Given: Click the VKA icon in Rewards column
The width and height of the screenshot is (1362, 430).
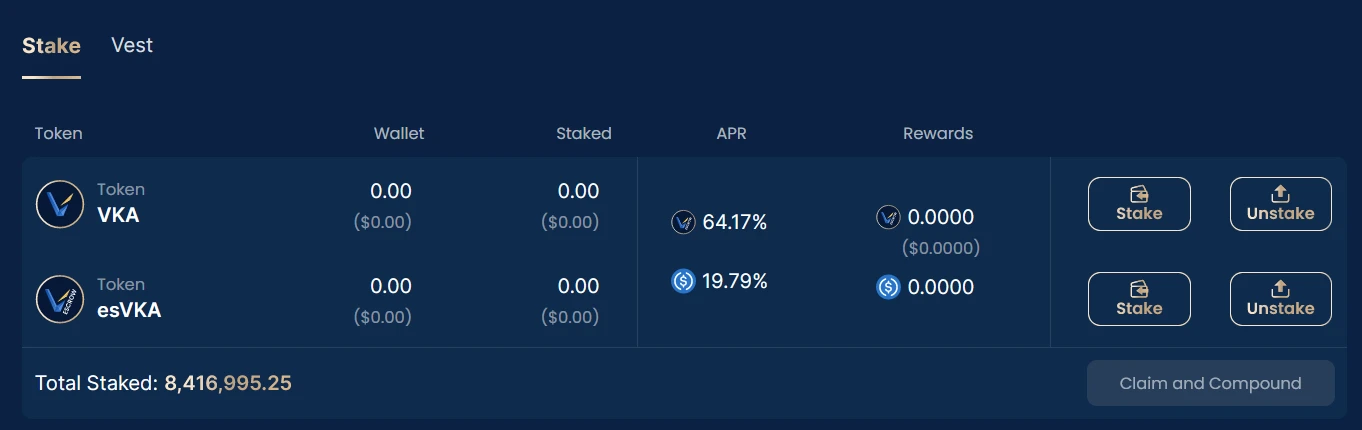Looking at the screenshot, I should click(x=888, y=217).
